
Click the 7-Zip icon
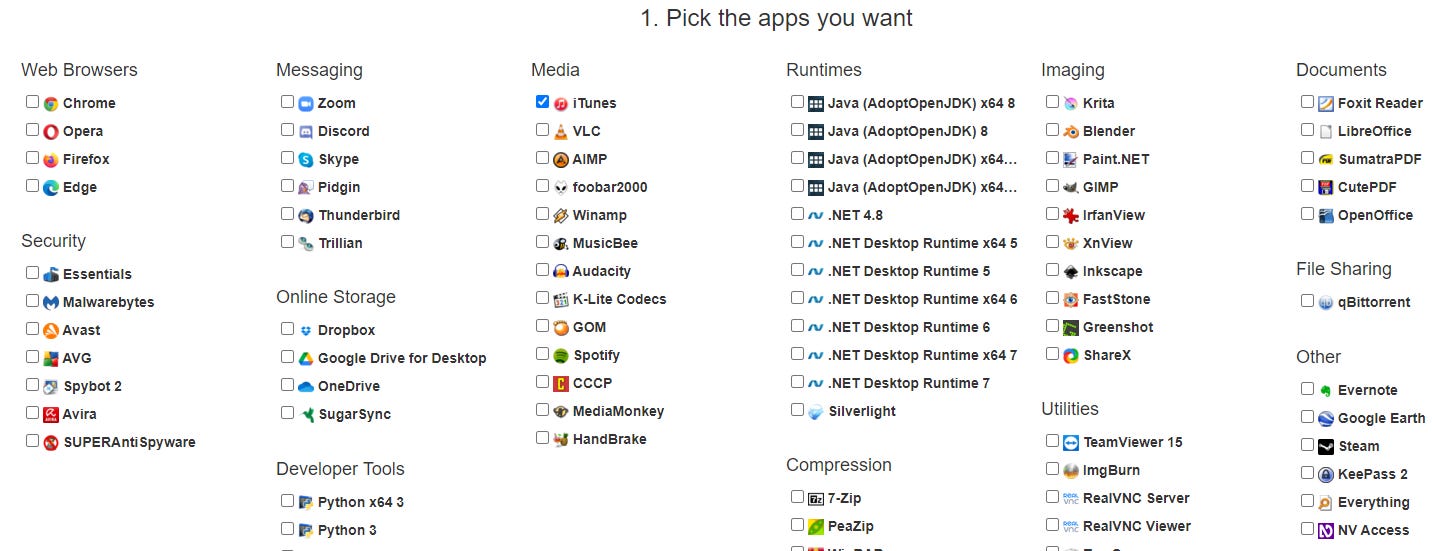click(x=816, y=498)
